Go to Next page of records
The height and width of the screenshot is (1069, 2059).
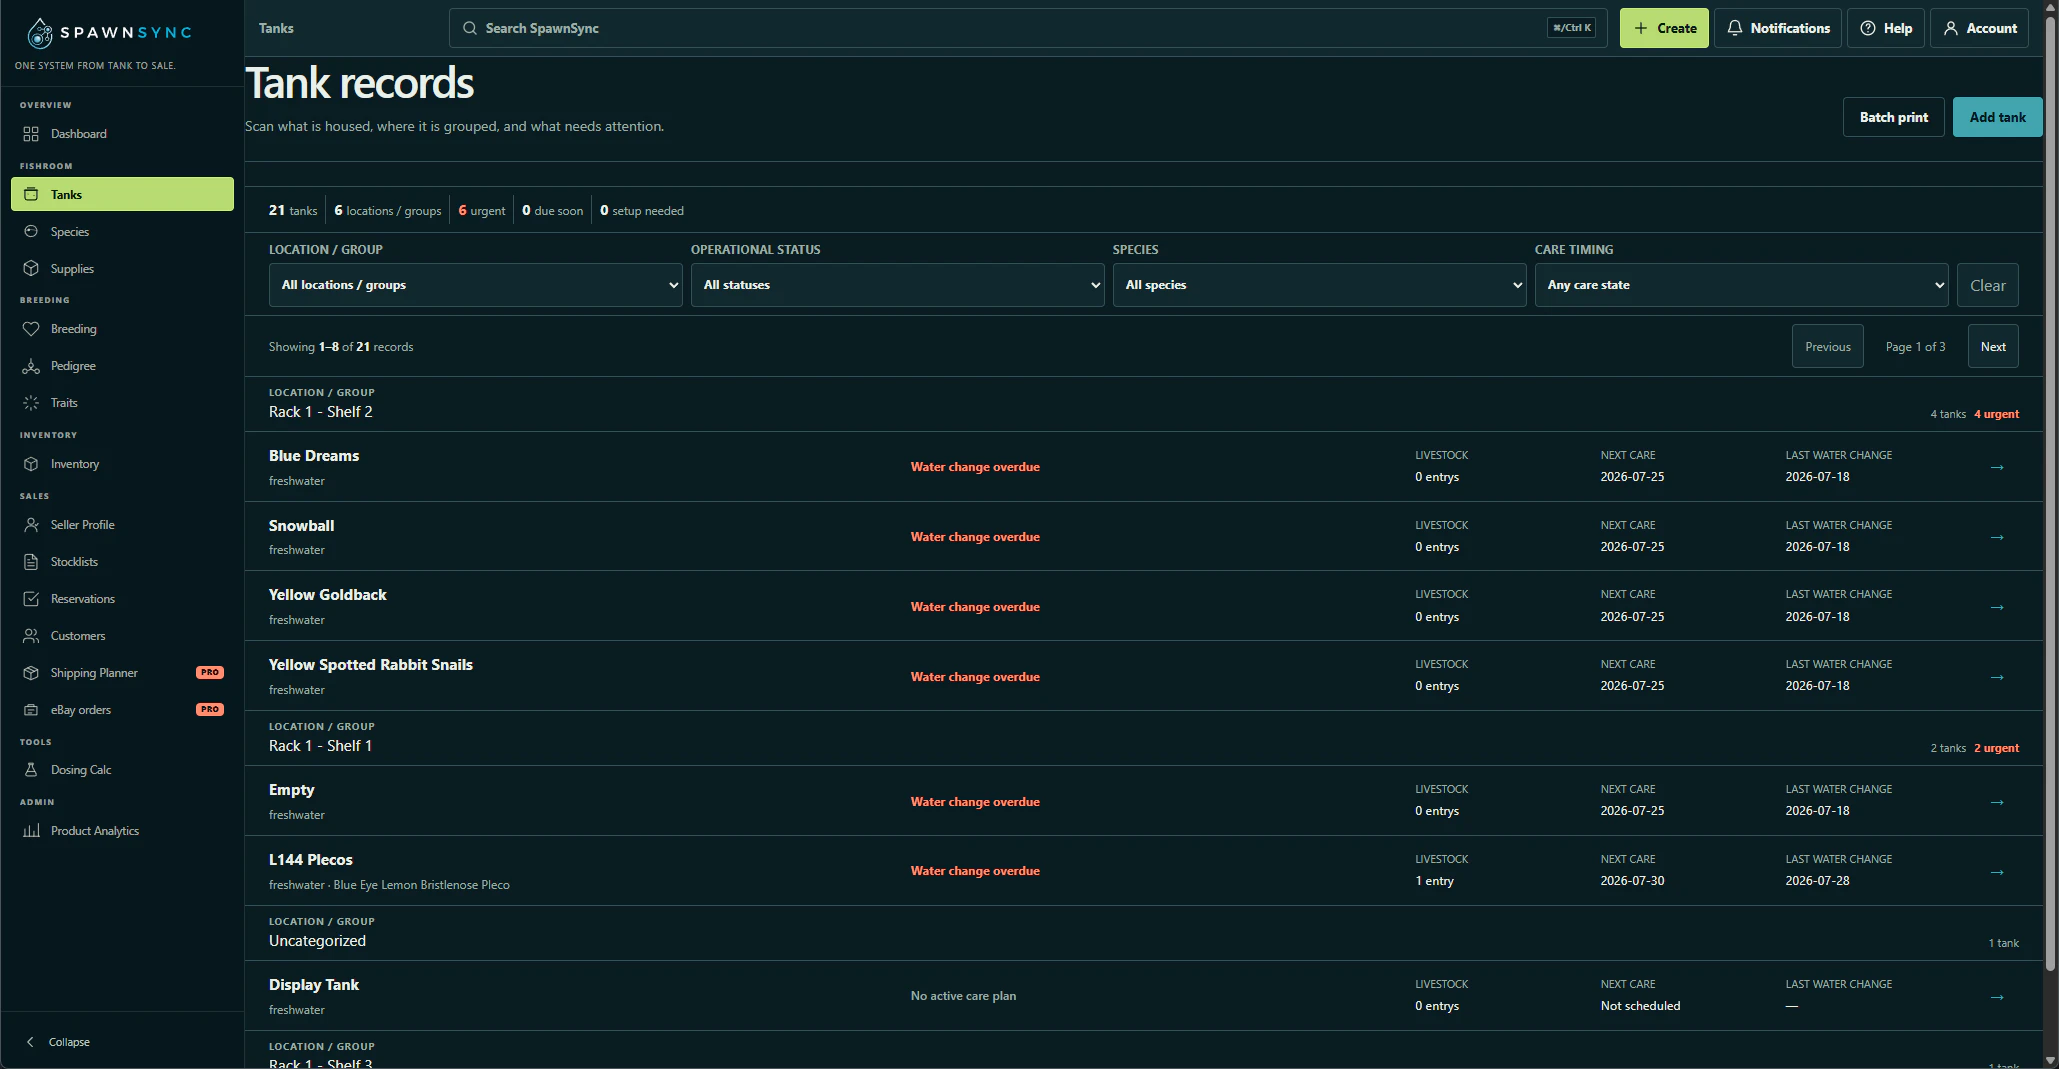point(1993,346)
